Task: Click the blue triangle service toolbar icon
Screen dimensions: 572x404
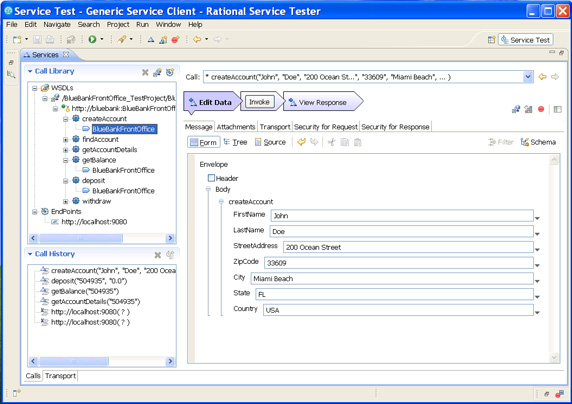Action: point(151,39)
